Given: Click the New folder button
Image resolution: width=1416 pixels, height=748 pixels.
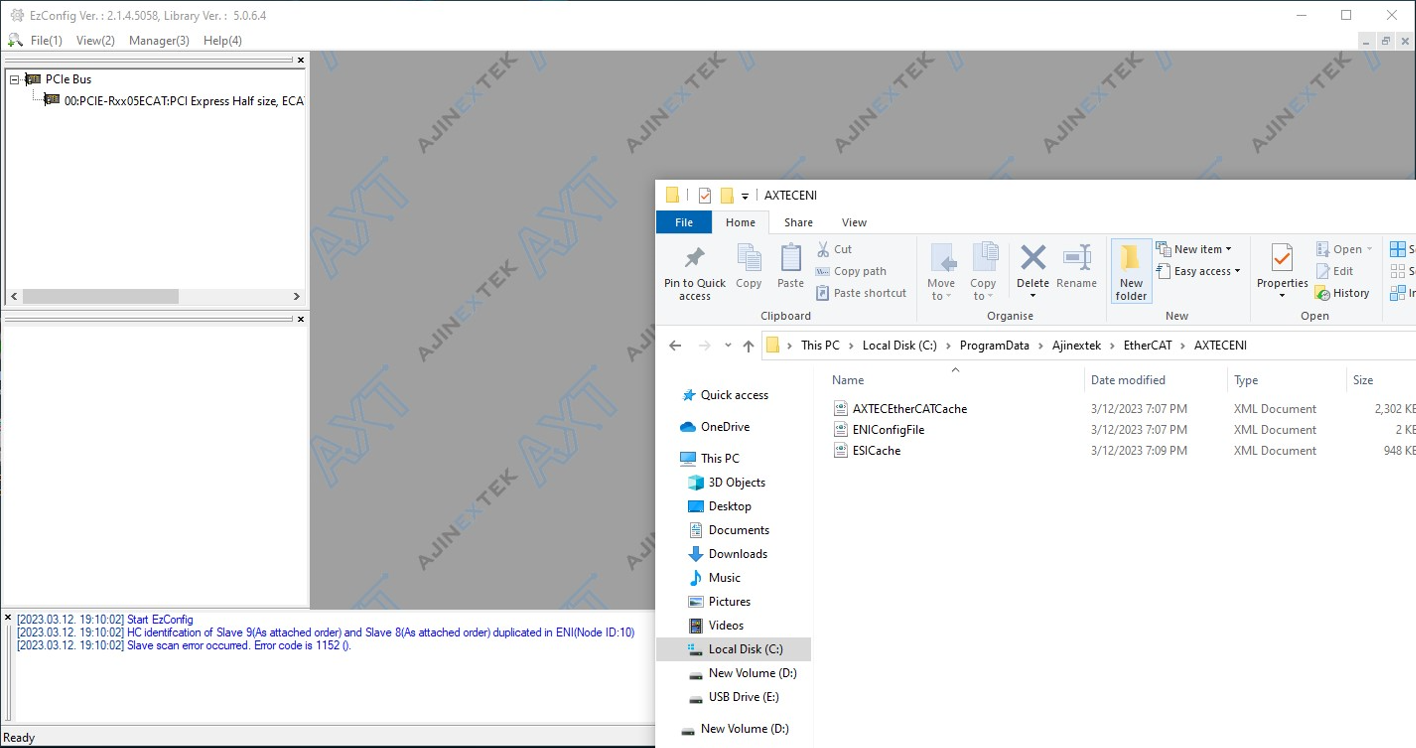Looking at the screenshot, I should [1131, 271].
